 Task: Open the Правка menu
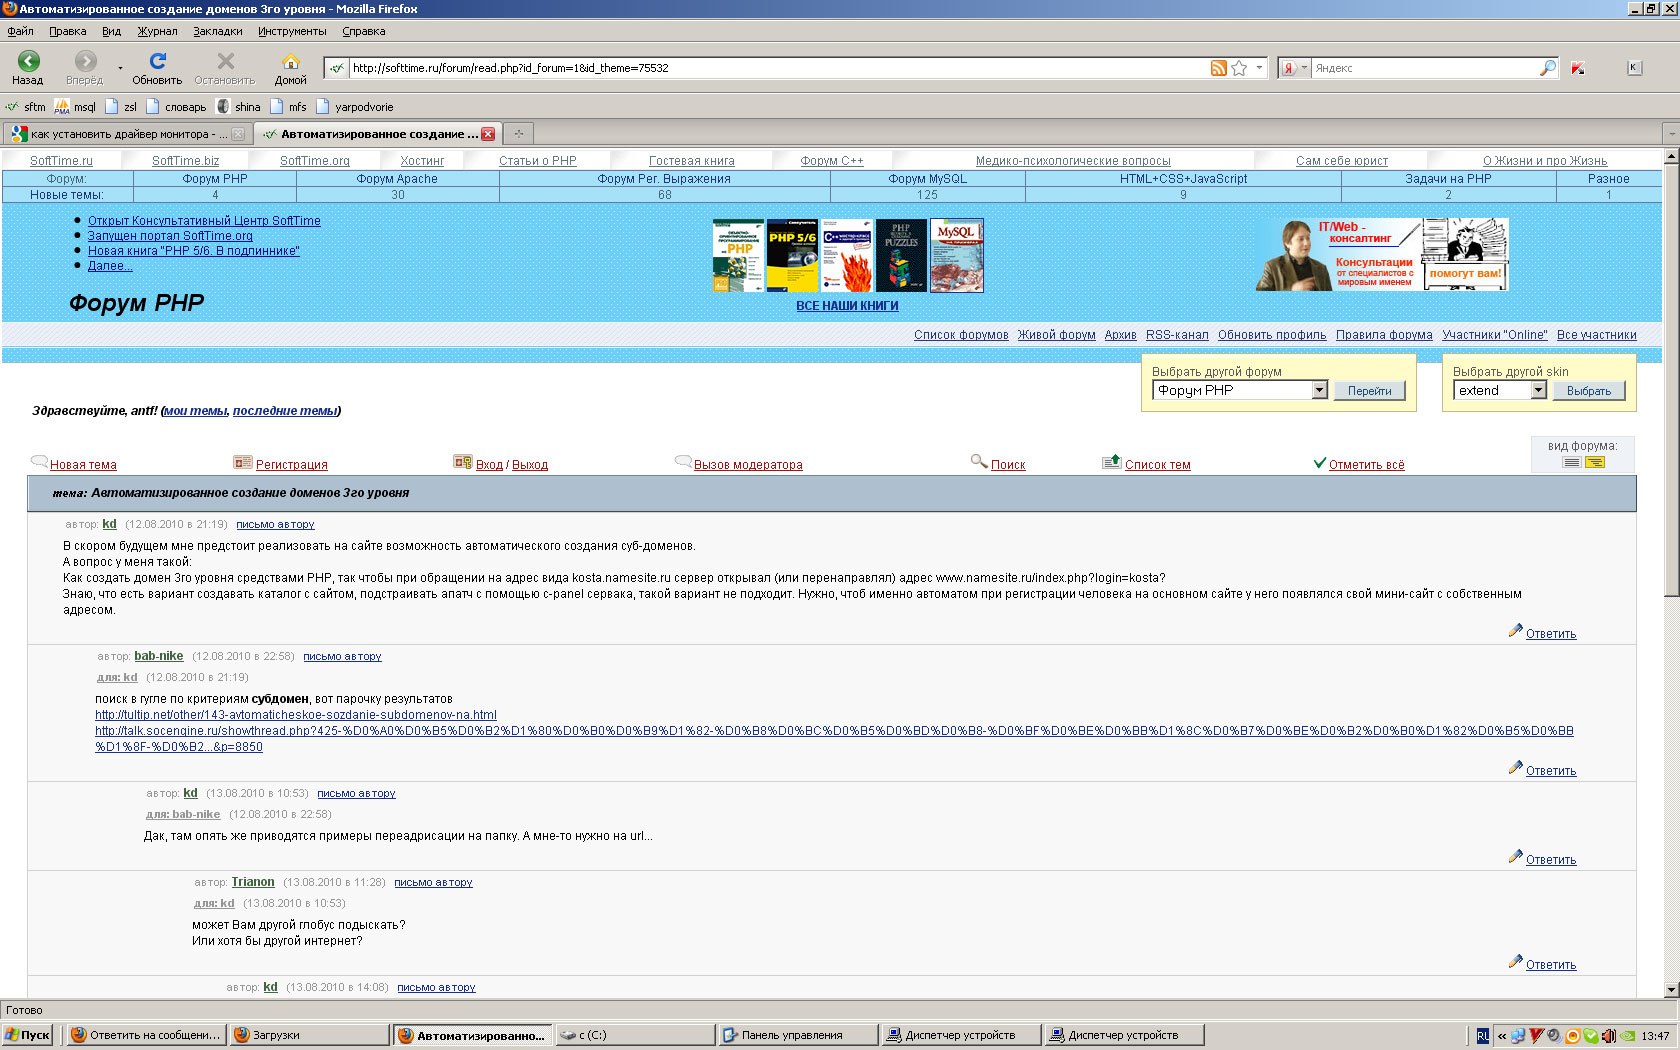coord(68,31)
